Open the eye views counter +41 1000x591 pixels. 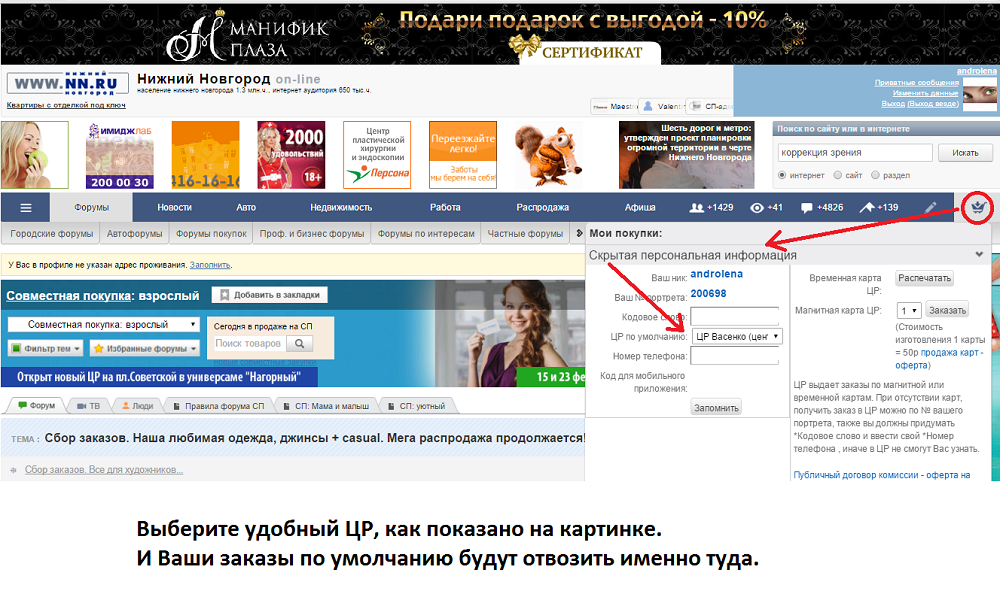(x=766, y=207)
